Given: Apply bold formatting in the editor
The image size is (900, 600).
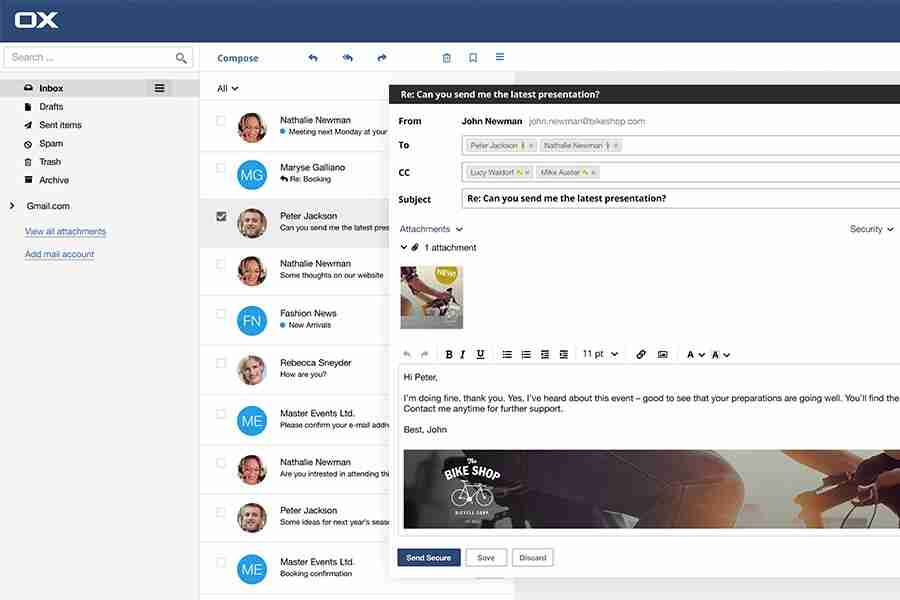Looking at the screenshot, I should tap(449, 354).
